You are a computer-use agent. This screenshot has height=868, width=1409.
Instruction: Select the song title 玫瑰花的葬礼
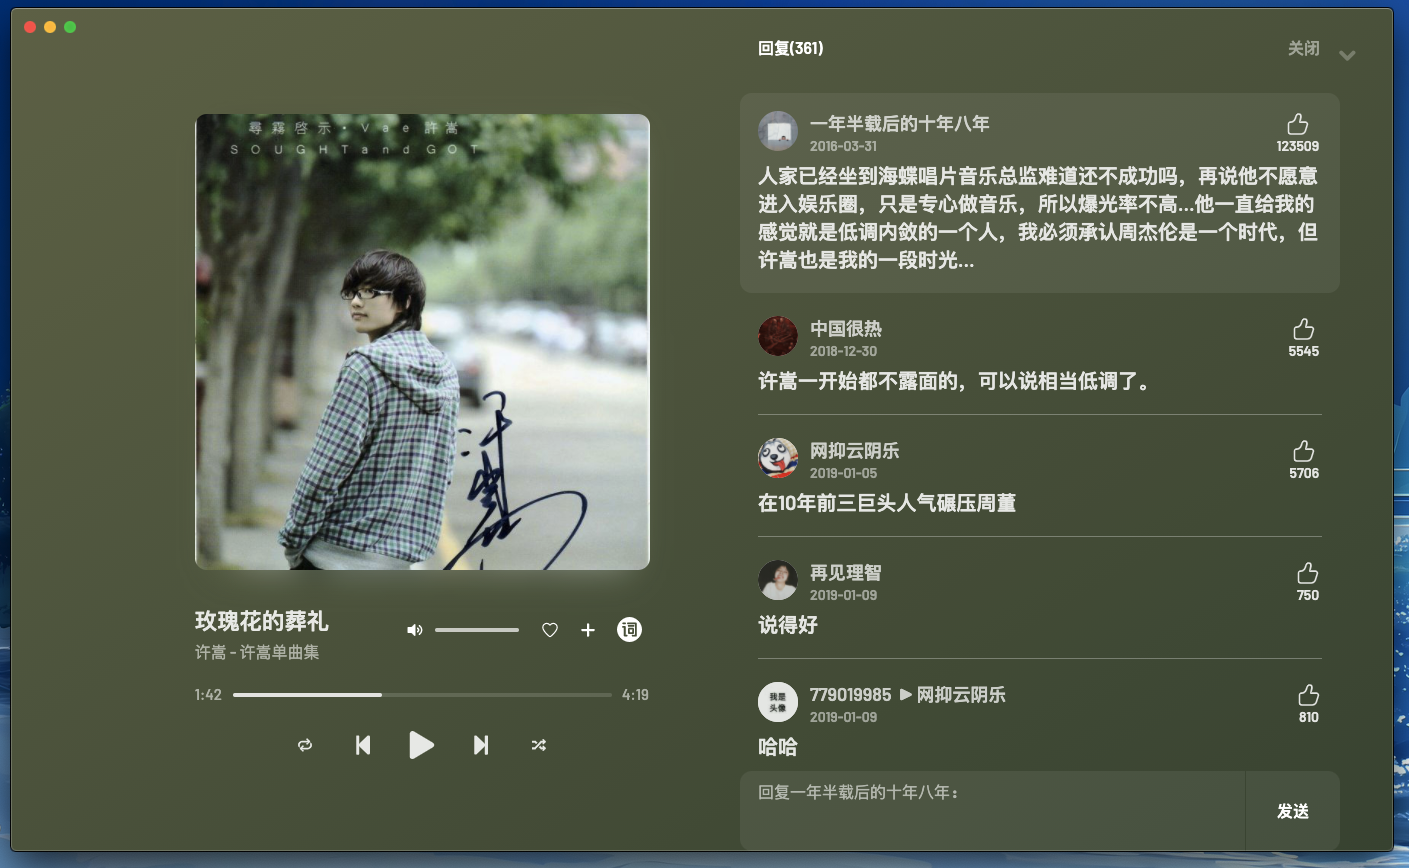click(262, 621)
